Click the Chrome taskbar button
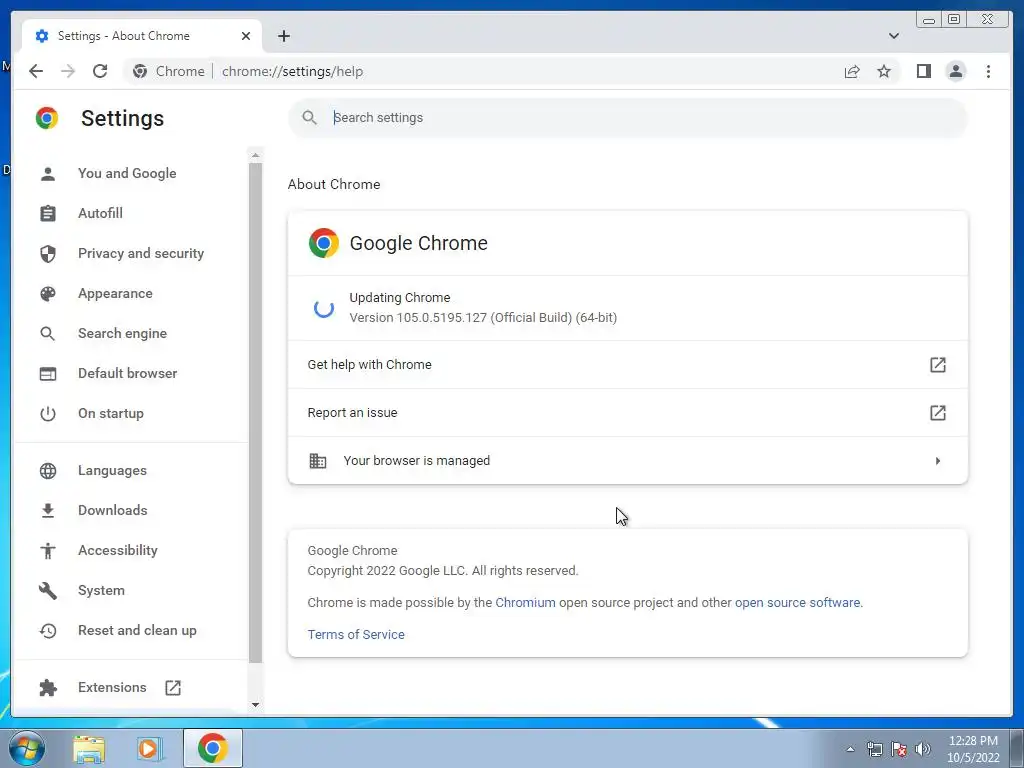 point(213,748)
